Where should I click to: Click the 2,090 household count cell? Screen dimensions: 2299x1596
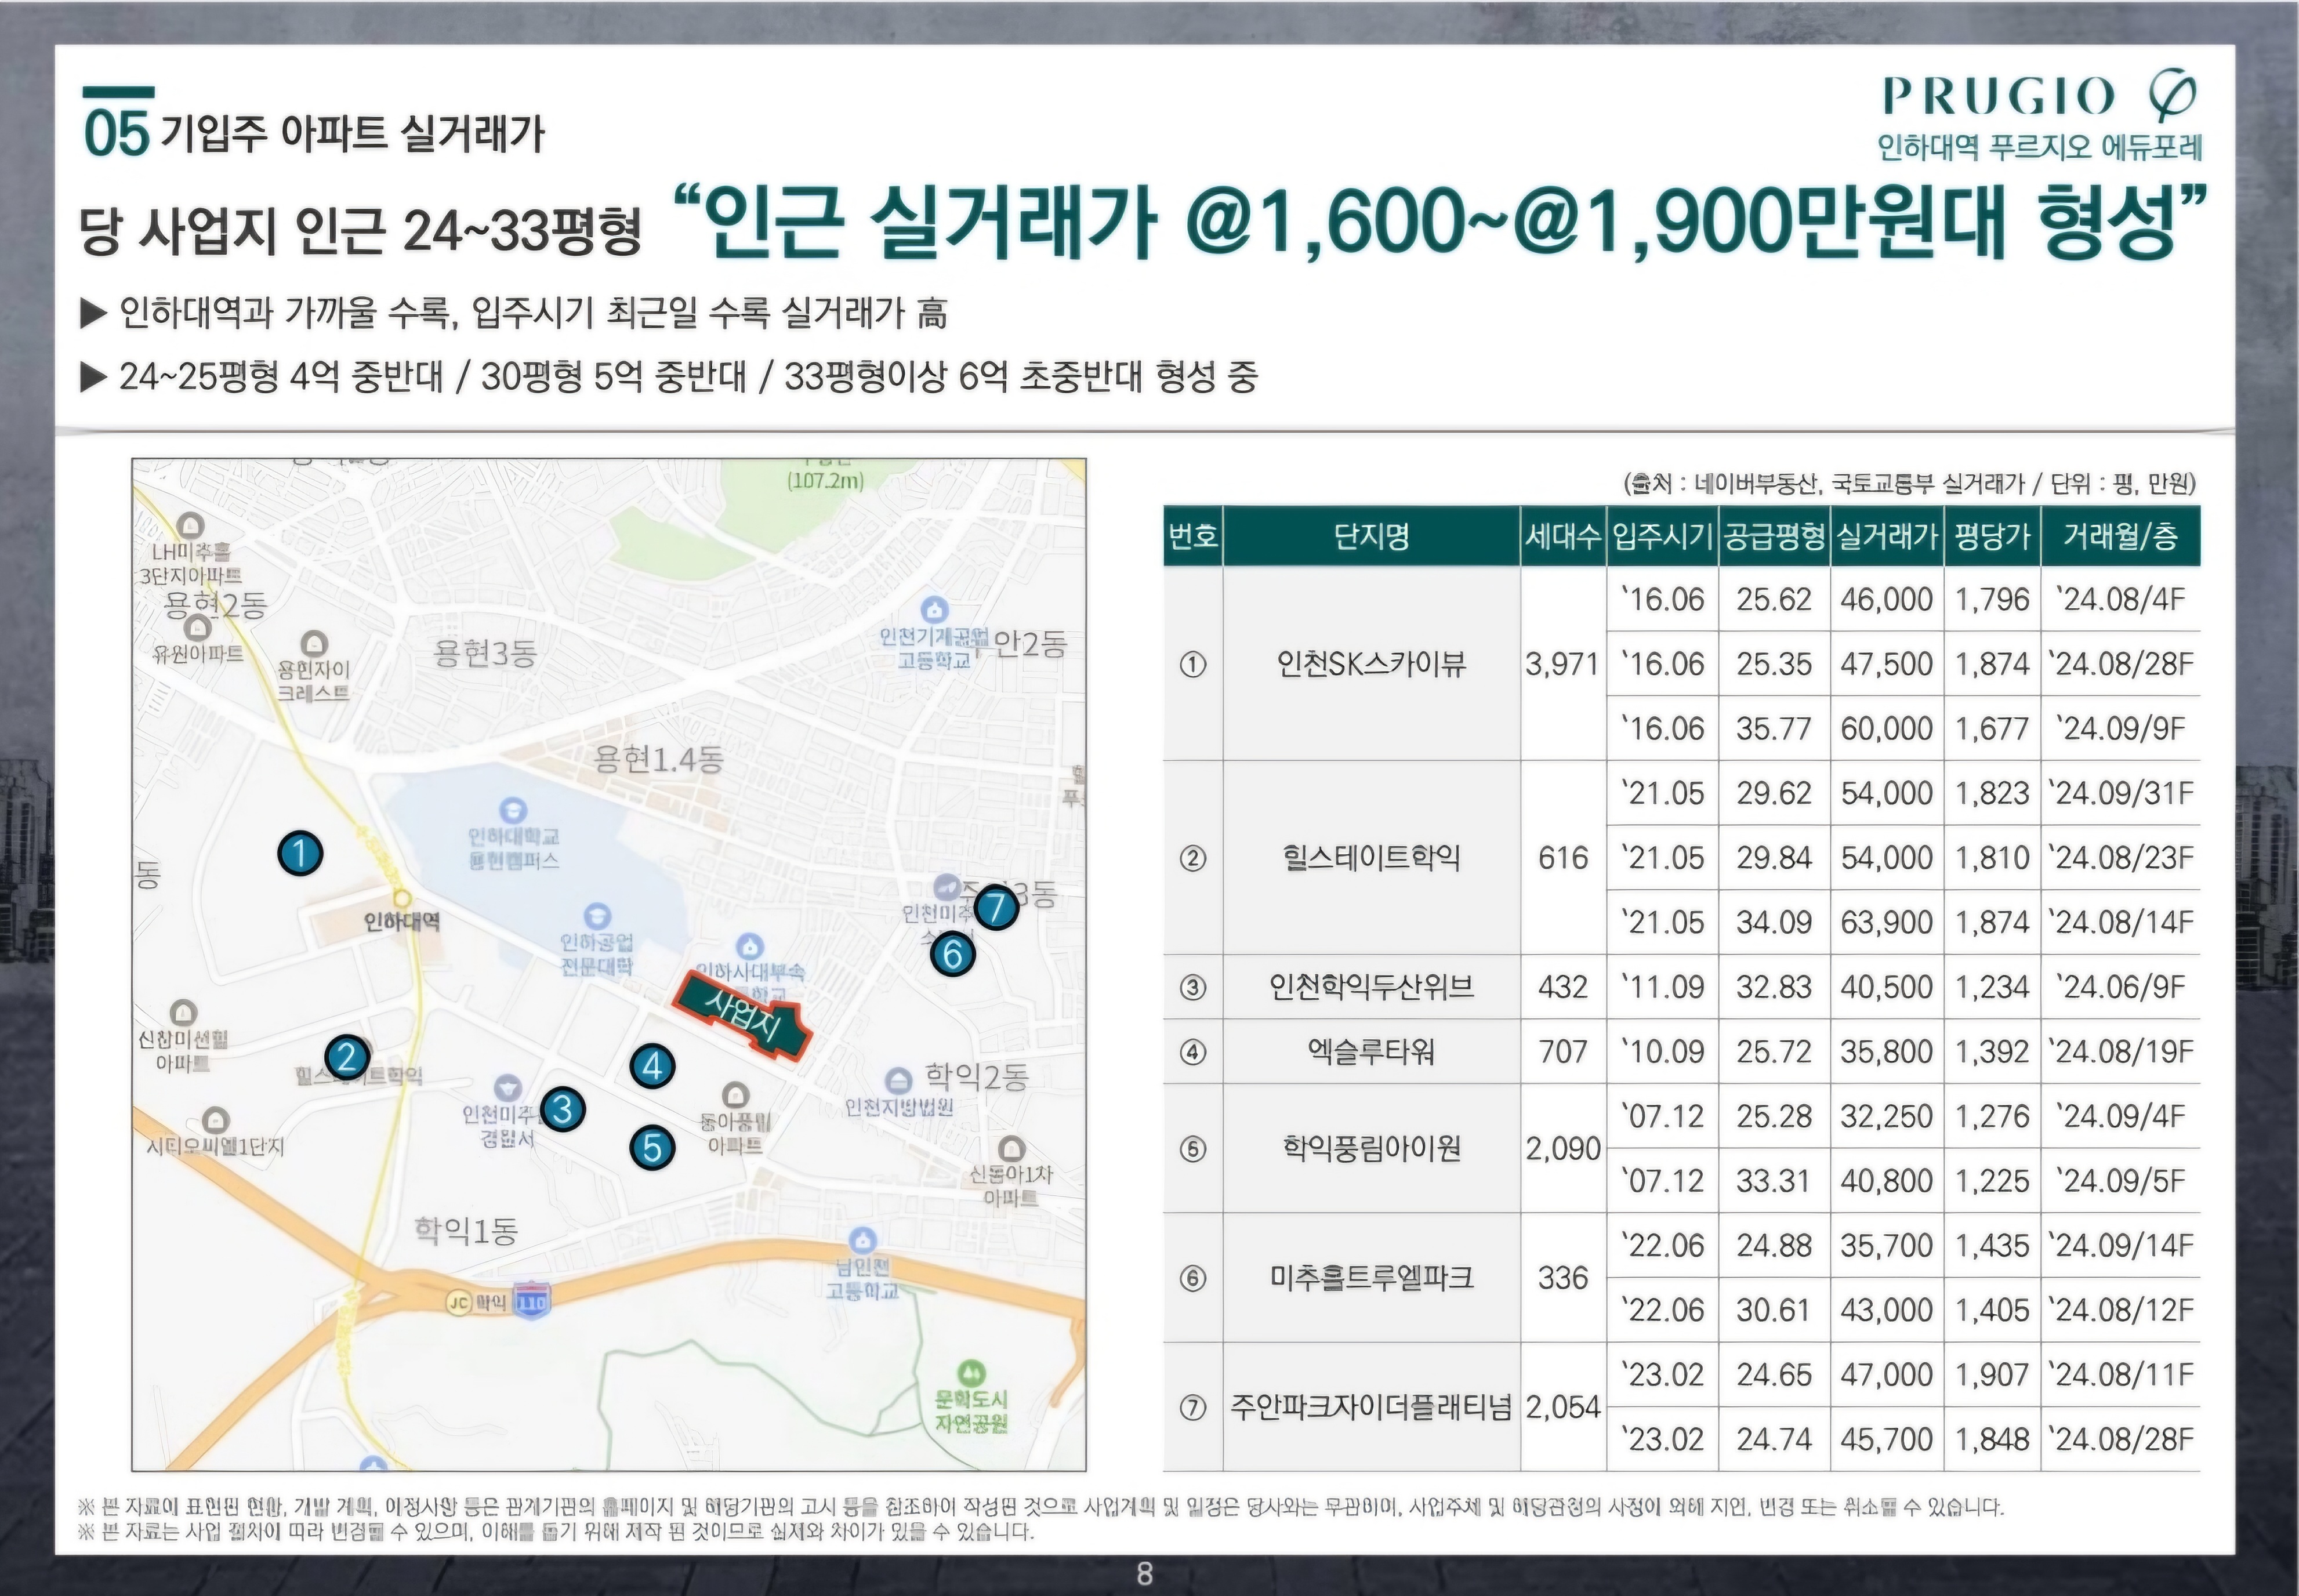tap(1562, 1148)
